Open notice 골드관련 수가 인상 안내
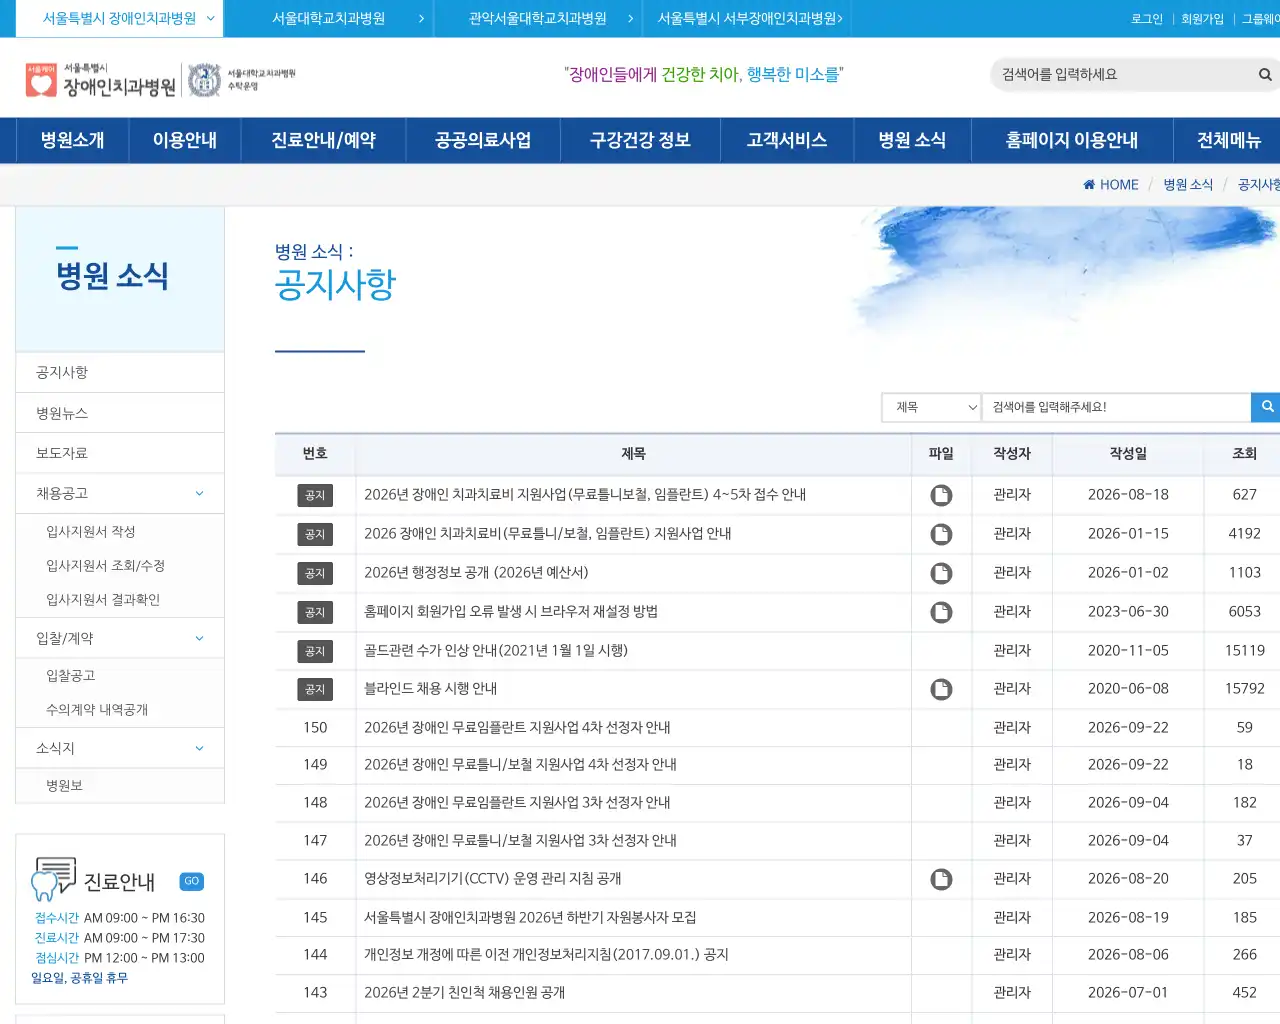The image size is (1280, 1024). 496,650
